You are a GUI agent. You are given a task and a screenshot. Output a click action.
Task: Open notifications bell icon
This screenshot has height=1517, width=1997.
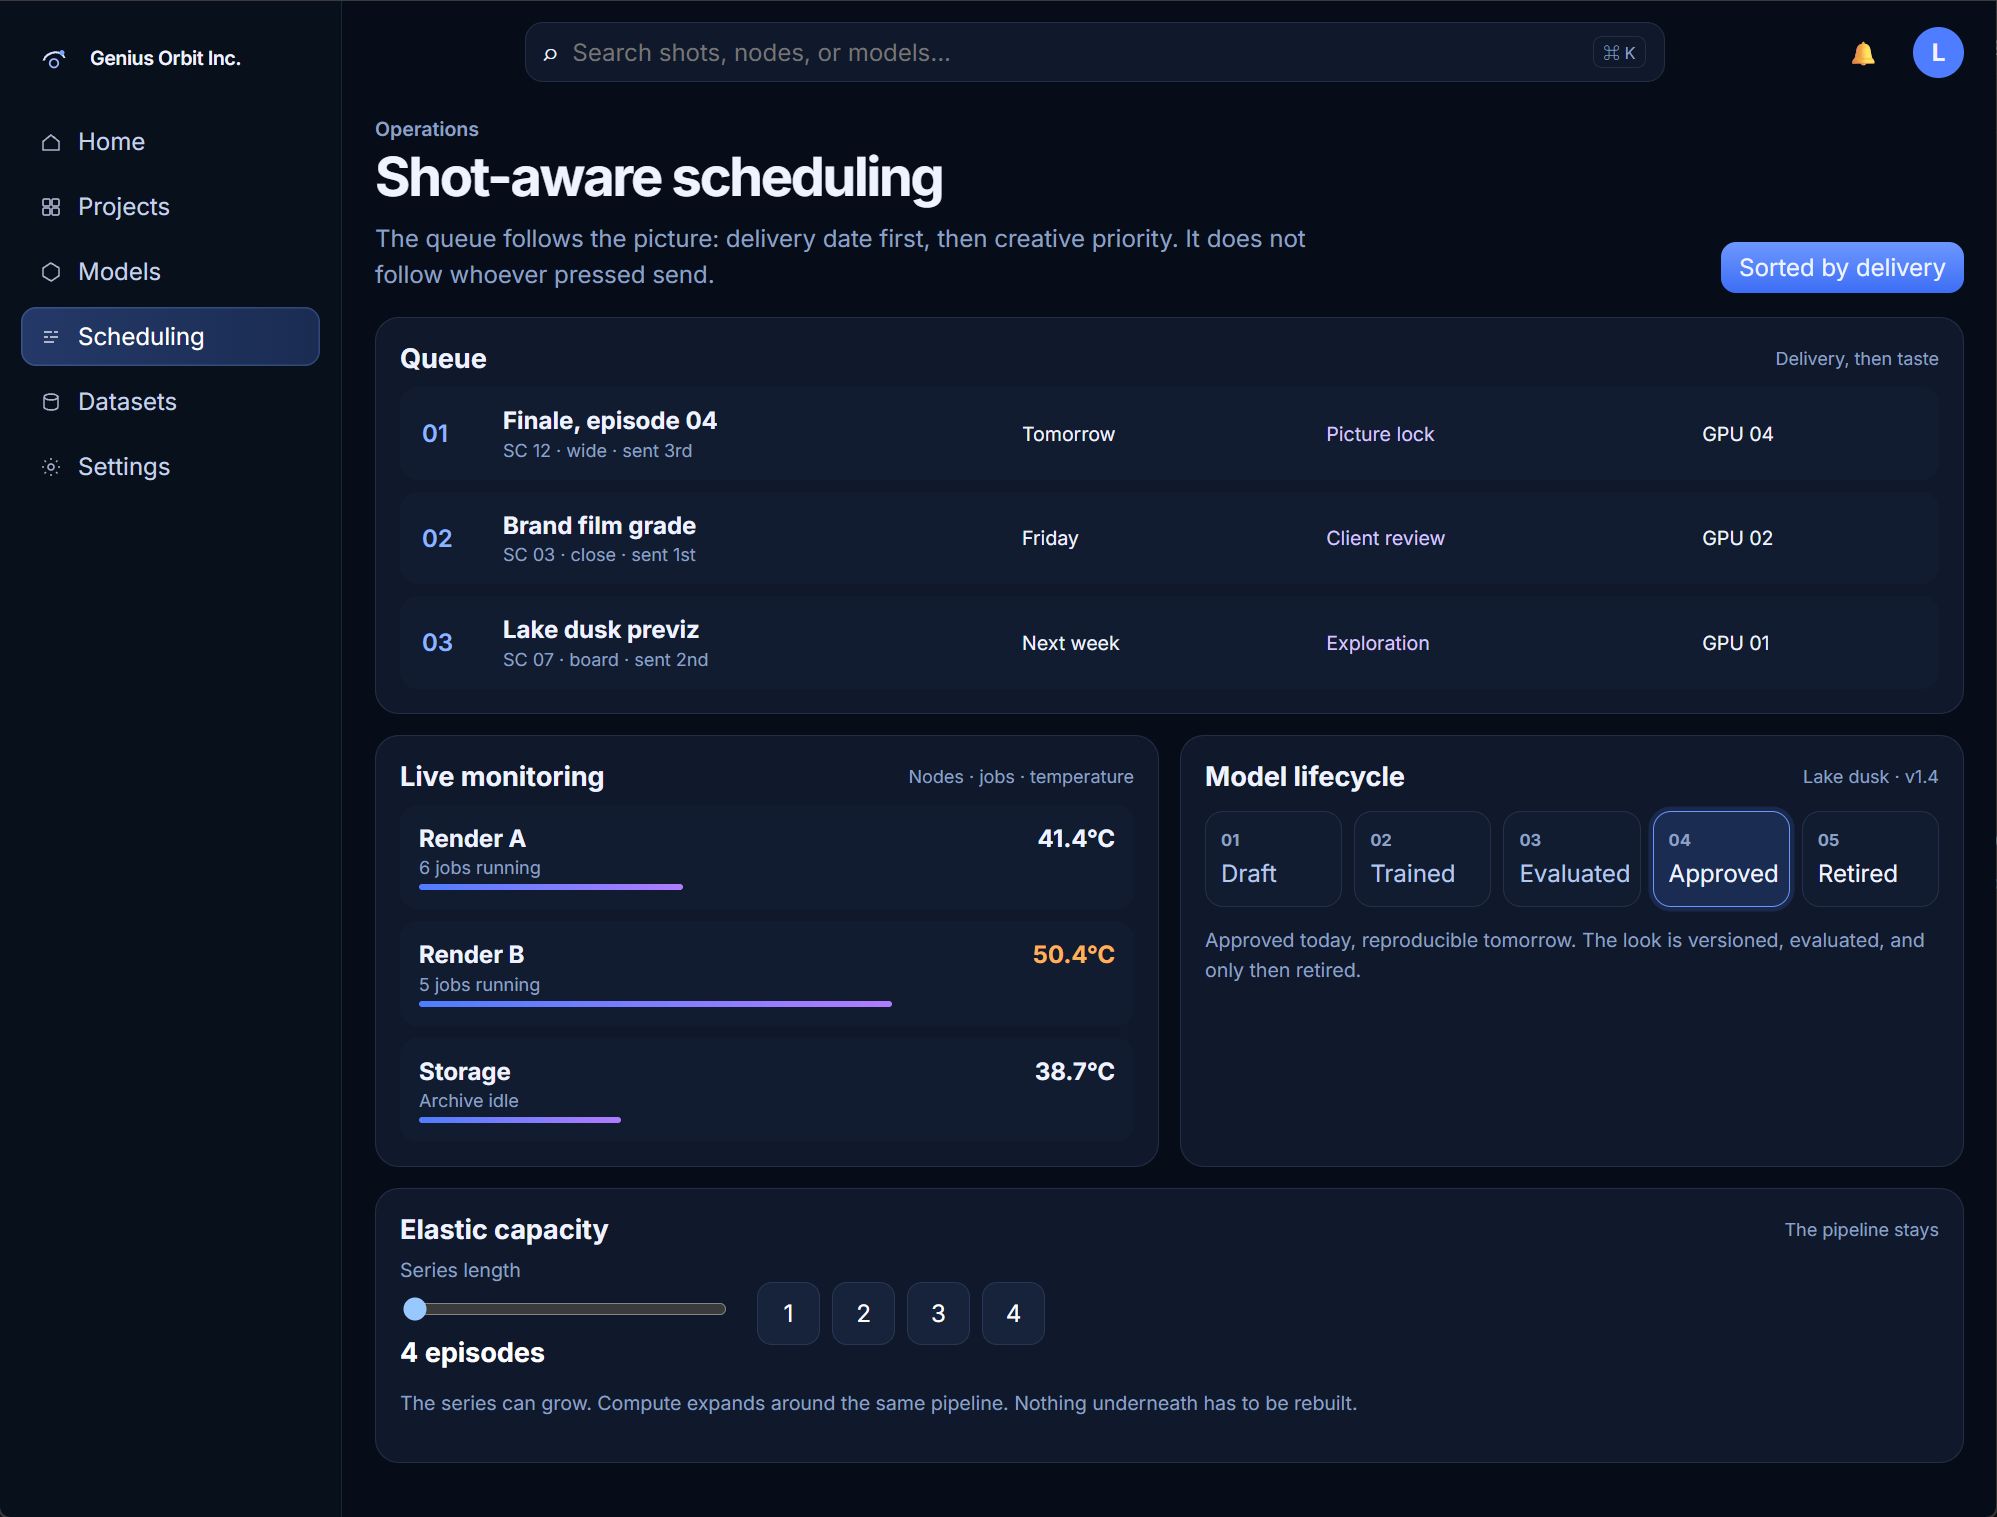(1863, 53)
